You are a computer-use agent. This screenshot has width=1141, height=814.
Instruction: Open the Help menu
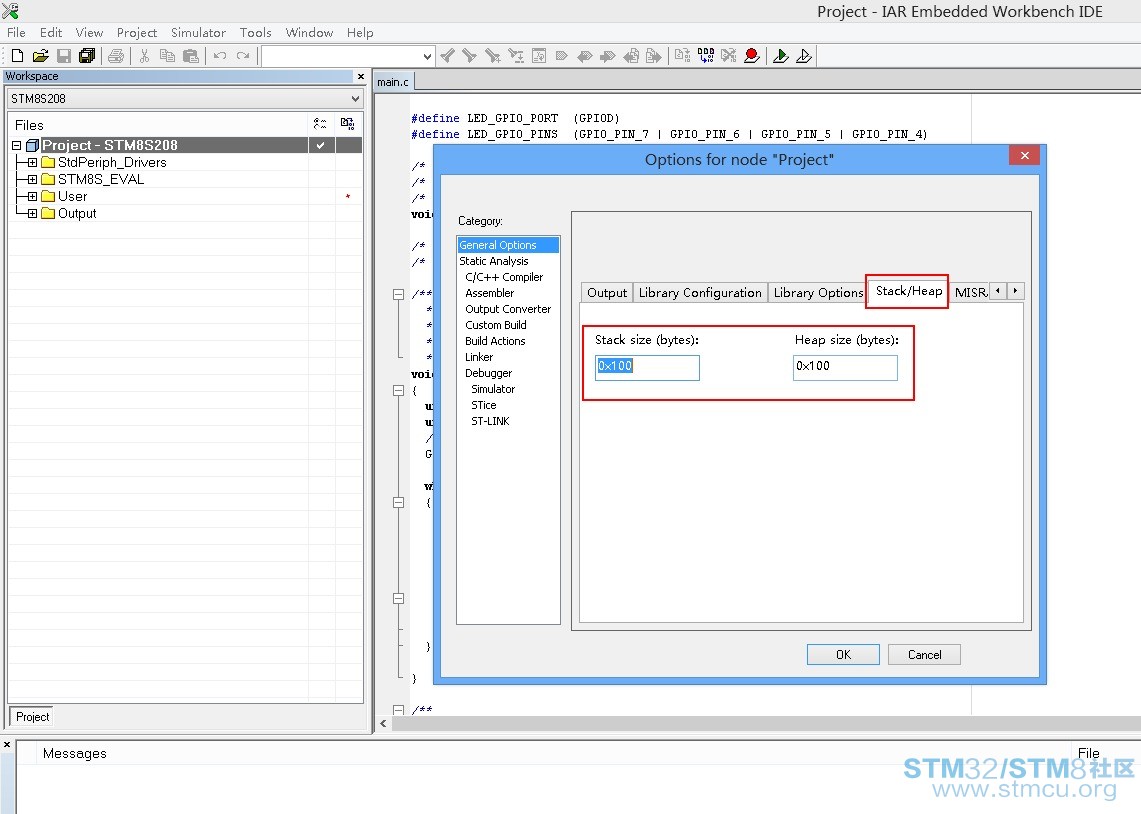(x=360, y=33)
